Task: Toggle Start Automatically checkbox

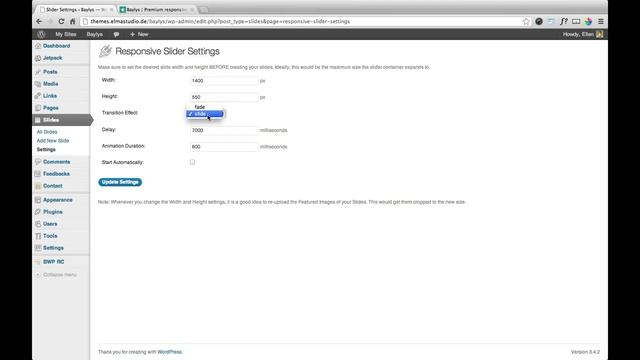Action: pos(192,162)
